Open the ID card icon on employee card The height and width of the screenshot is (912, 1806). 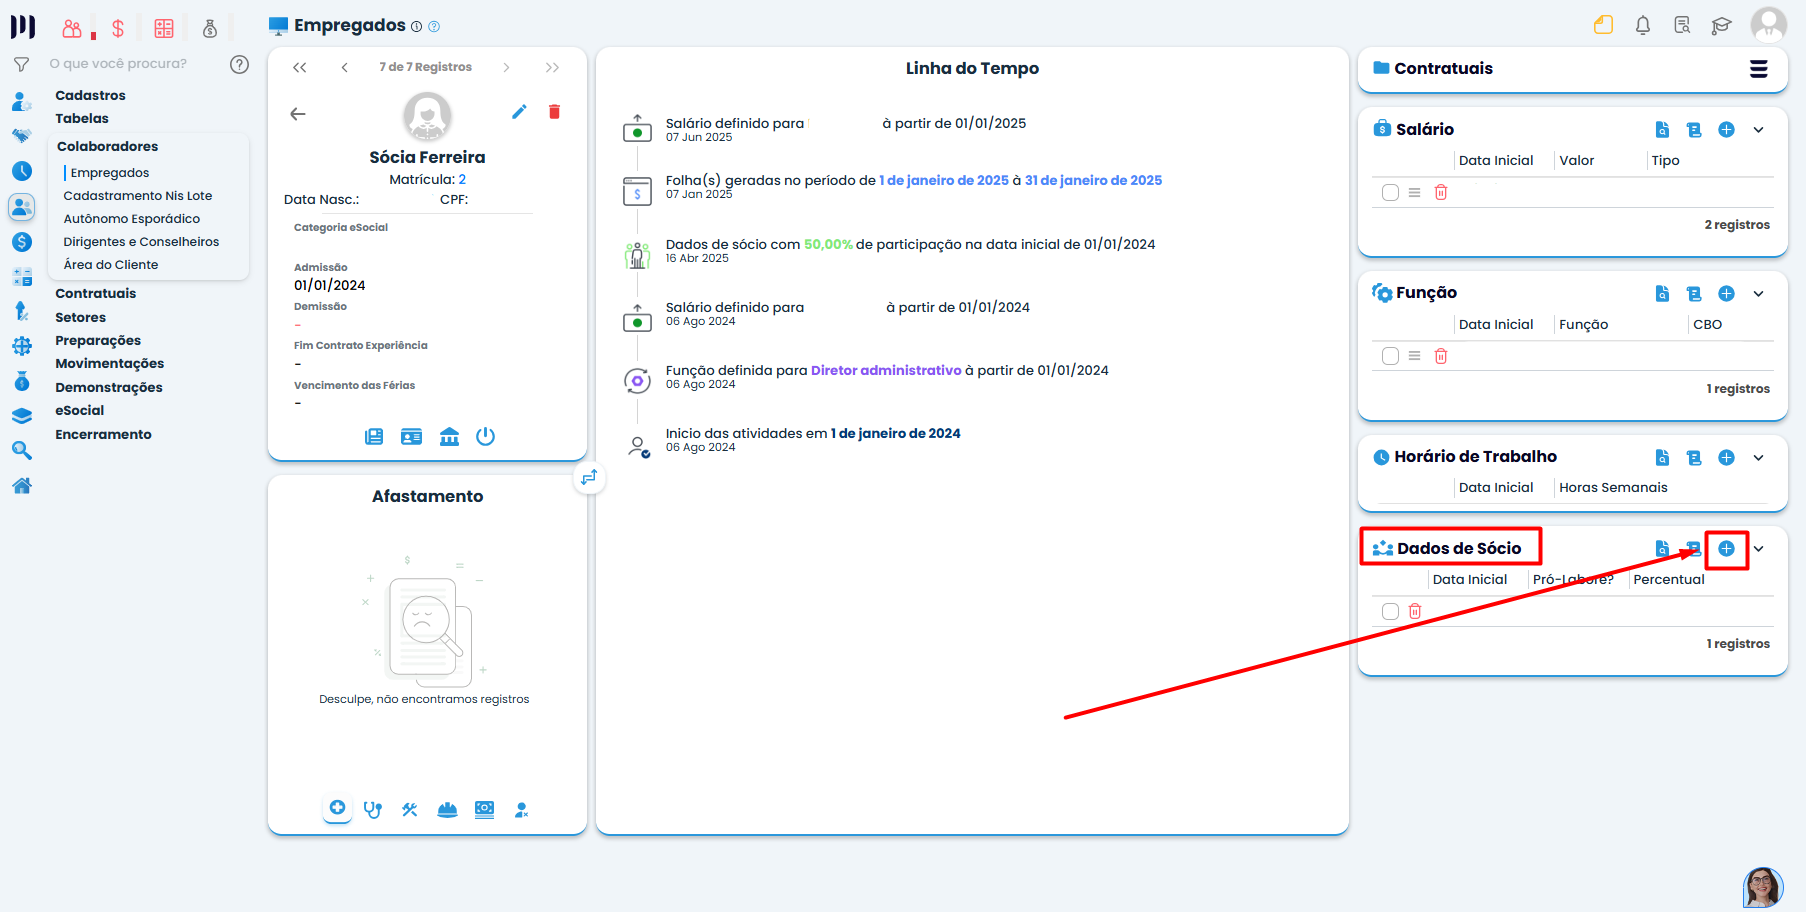coord(411,436)
